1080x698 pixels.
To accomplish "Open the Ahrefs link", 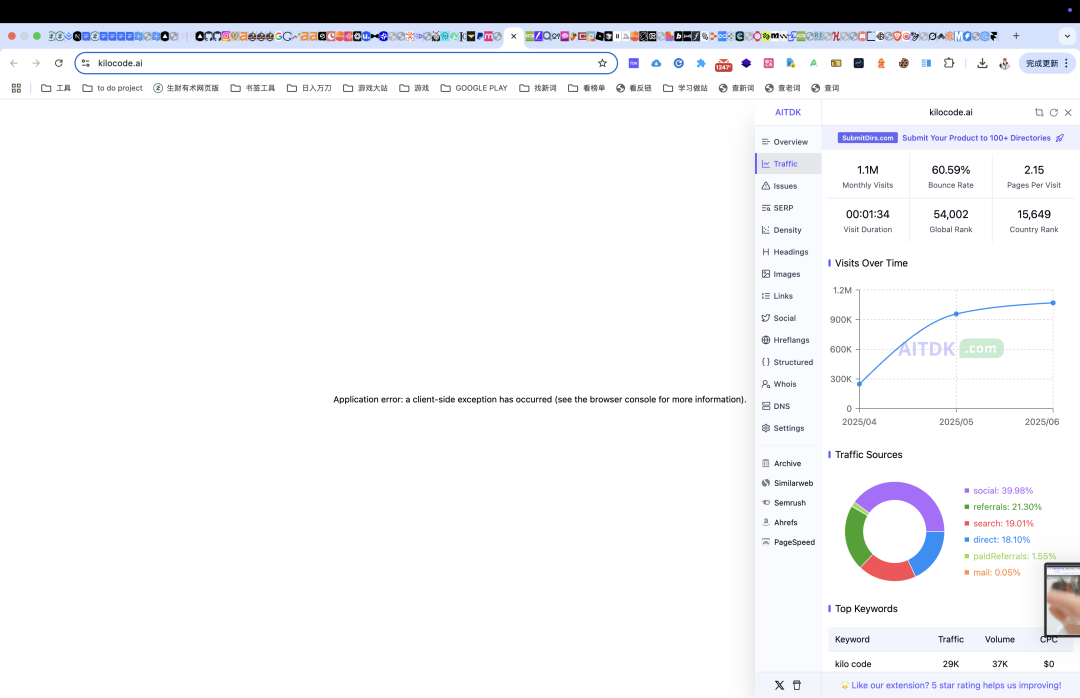I will tap(779, 522).
